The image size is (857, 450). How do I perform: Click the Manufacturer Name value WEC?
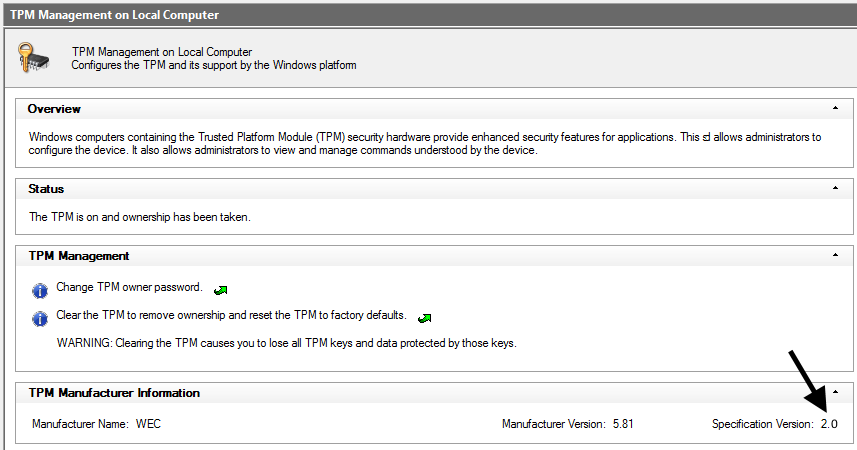coord(148,425)
